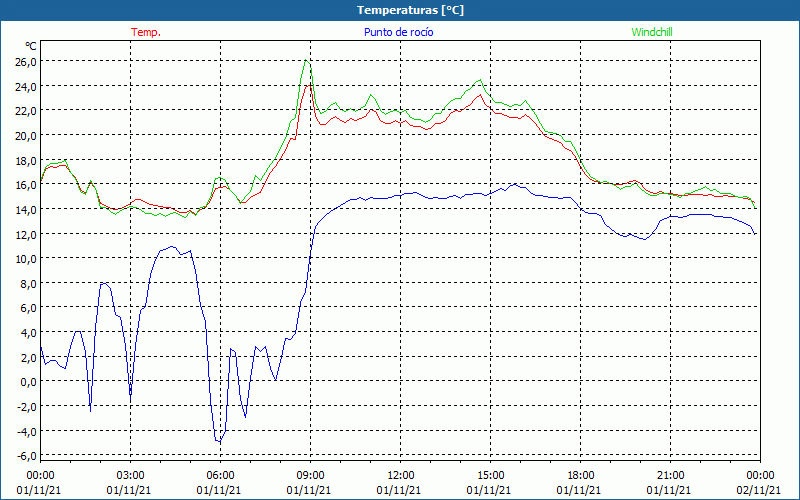Click the -4,0 y-axis value
Viewport: 800px width, 500px height.
(26, 432)
